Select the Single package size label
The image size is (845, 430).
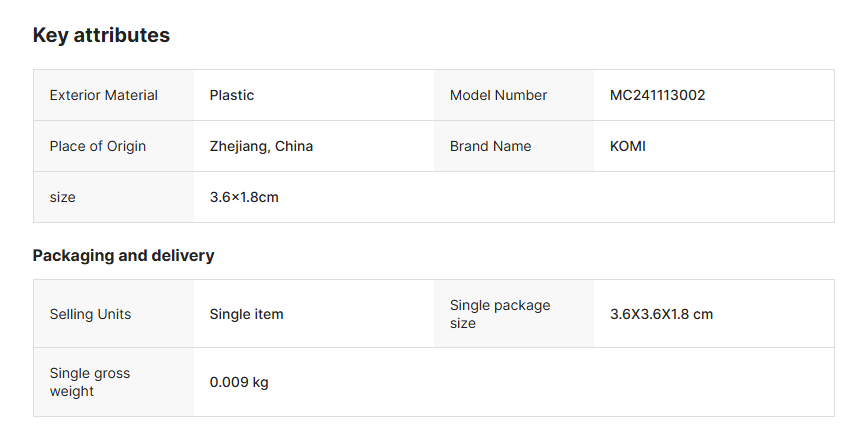click(x=499, y=314)
